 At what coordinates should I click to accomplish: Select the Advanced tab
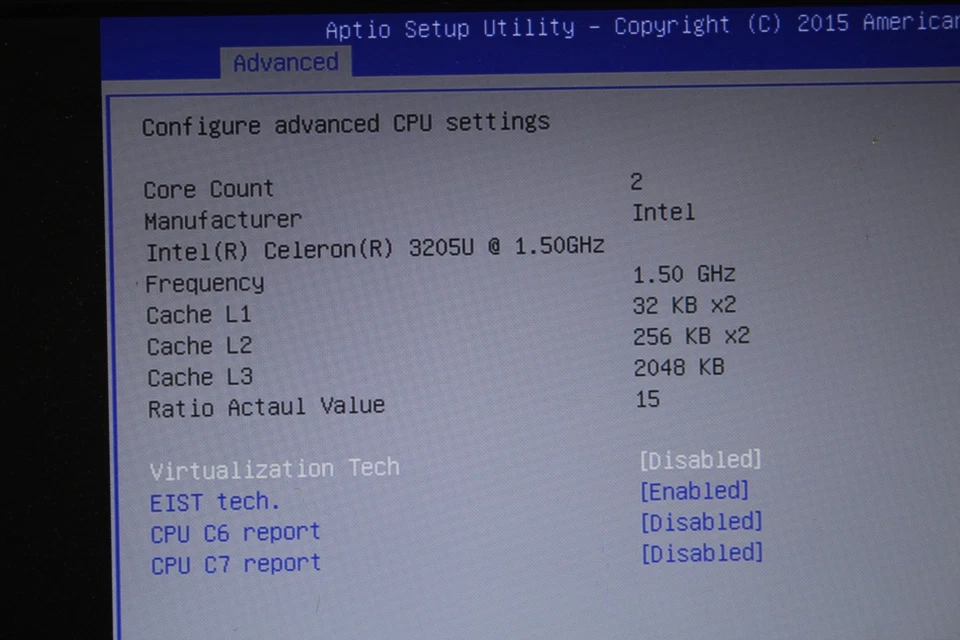click(x=285, y=62)
